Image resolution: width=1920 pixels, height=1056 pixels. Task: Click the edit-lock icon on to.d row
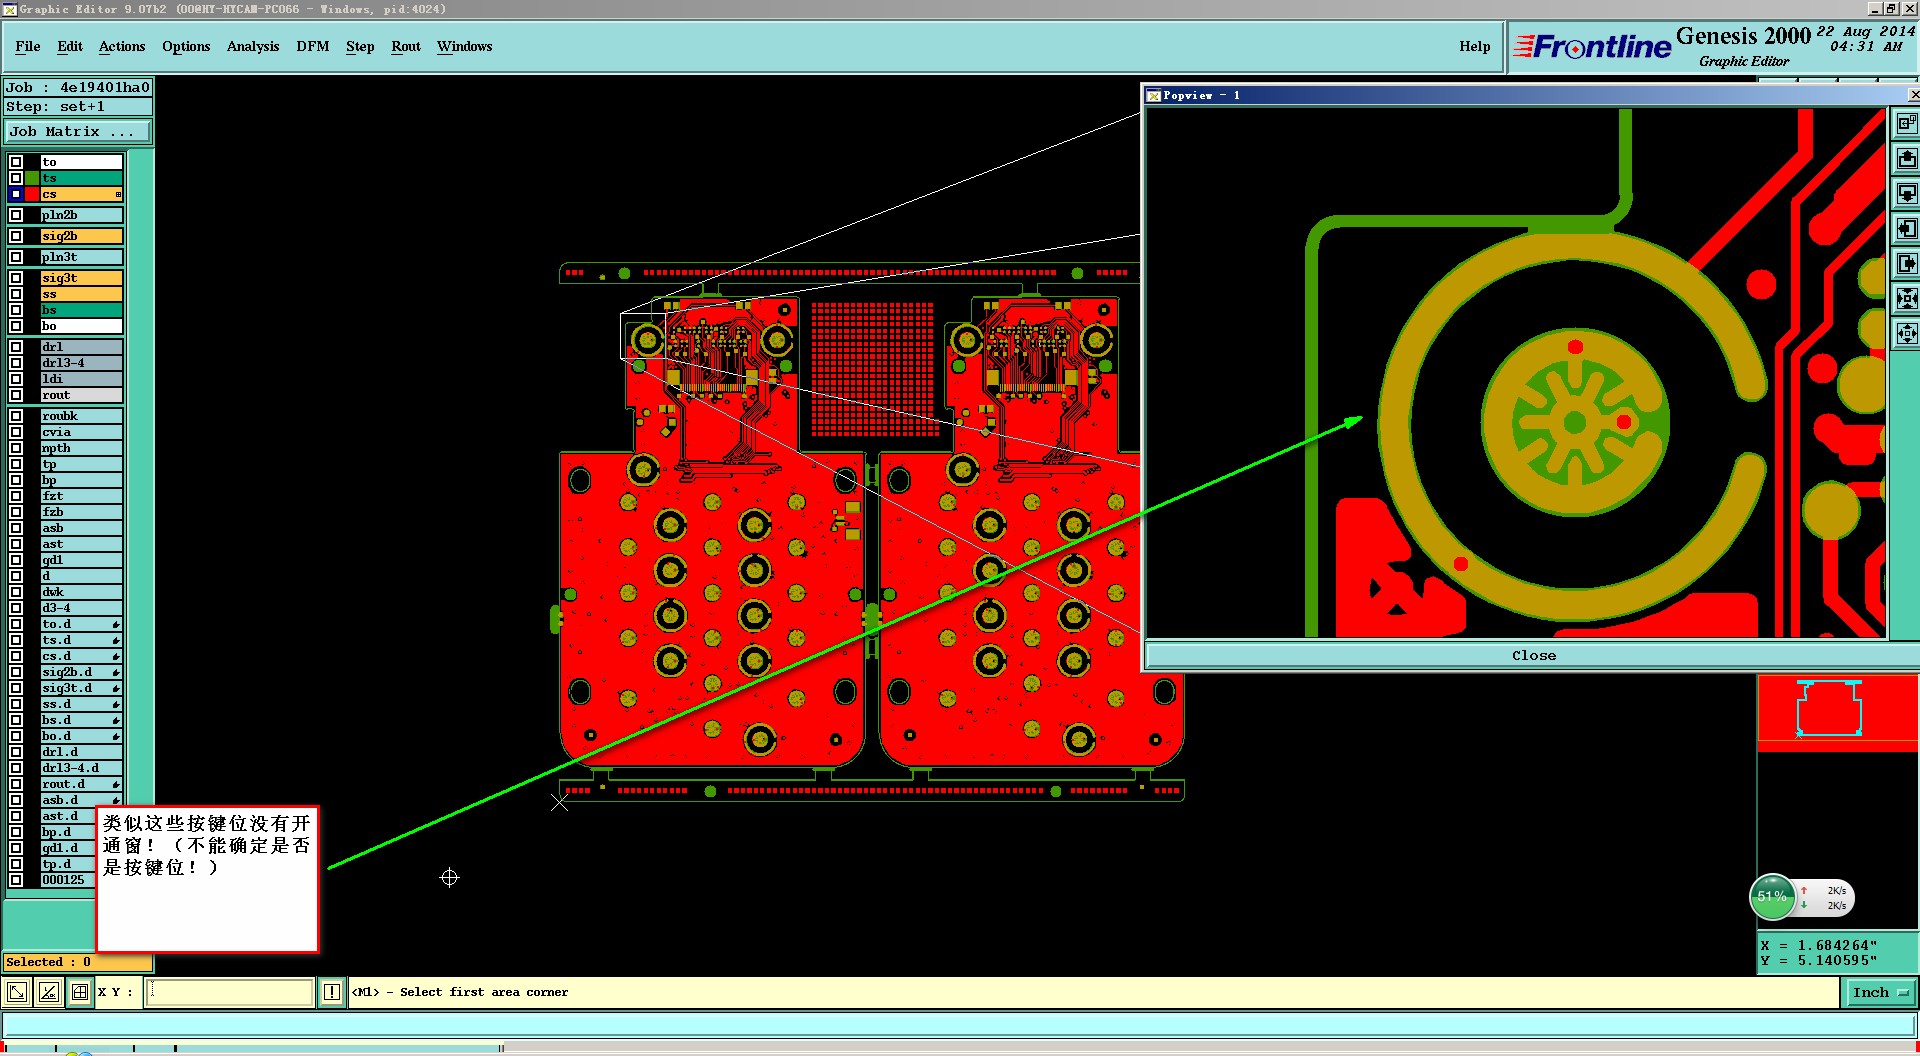(116, 625)
